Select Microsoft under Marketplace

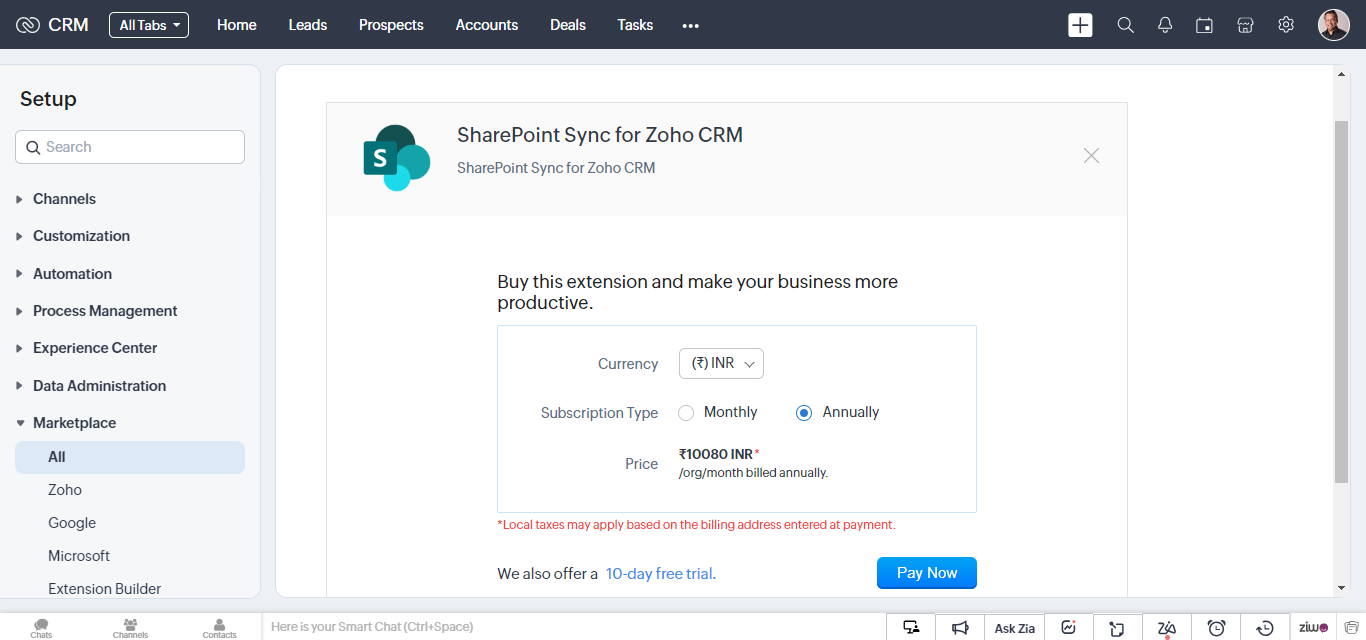pos(79,556)
